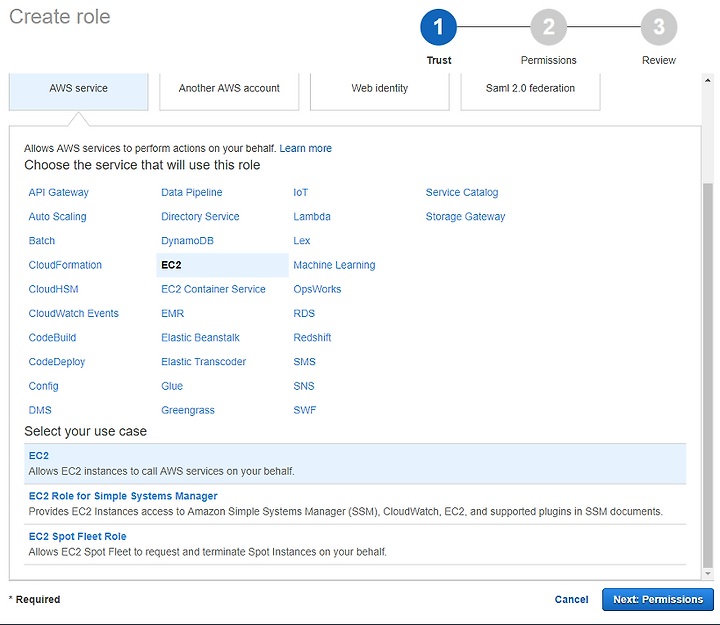The image size is (720, 625).
Task: Click step 2 Permissions circle
Action: [549, 27]
